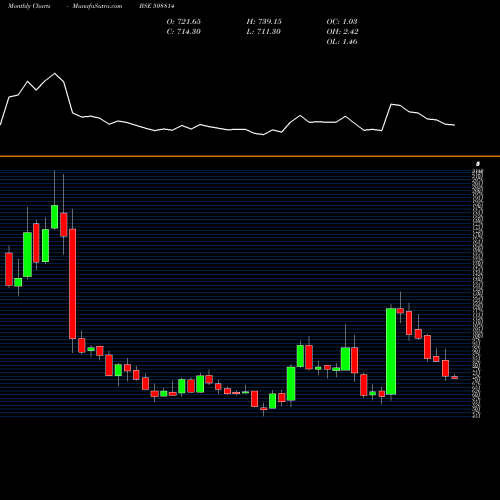This screenshot has height=500, width=500.
Task: Click the open value 'O: 721.65'
Action: coord(184,22)
